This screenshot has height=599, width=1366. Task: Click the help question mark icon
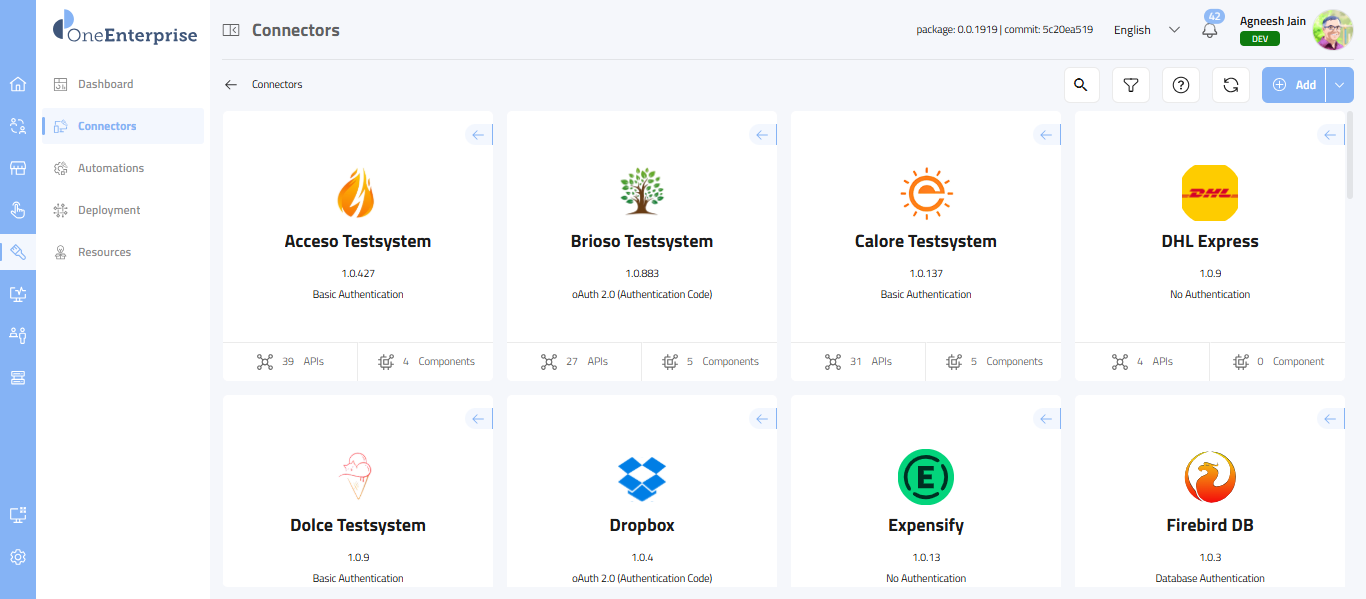tap(1180, 85)
